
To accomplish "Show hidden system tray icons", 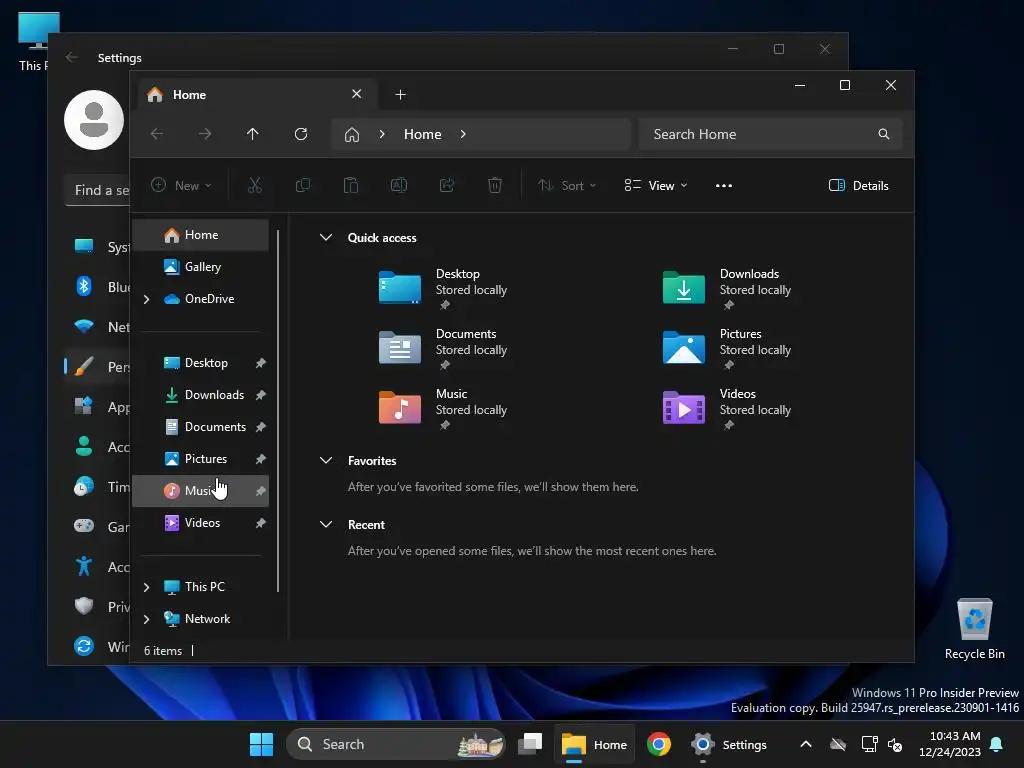I will (806, 744).
